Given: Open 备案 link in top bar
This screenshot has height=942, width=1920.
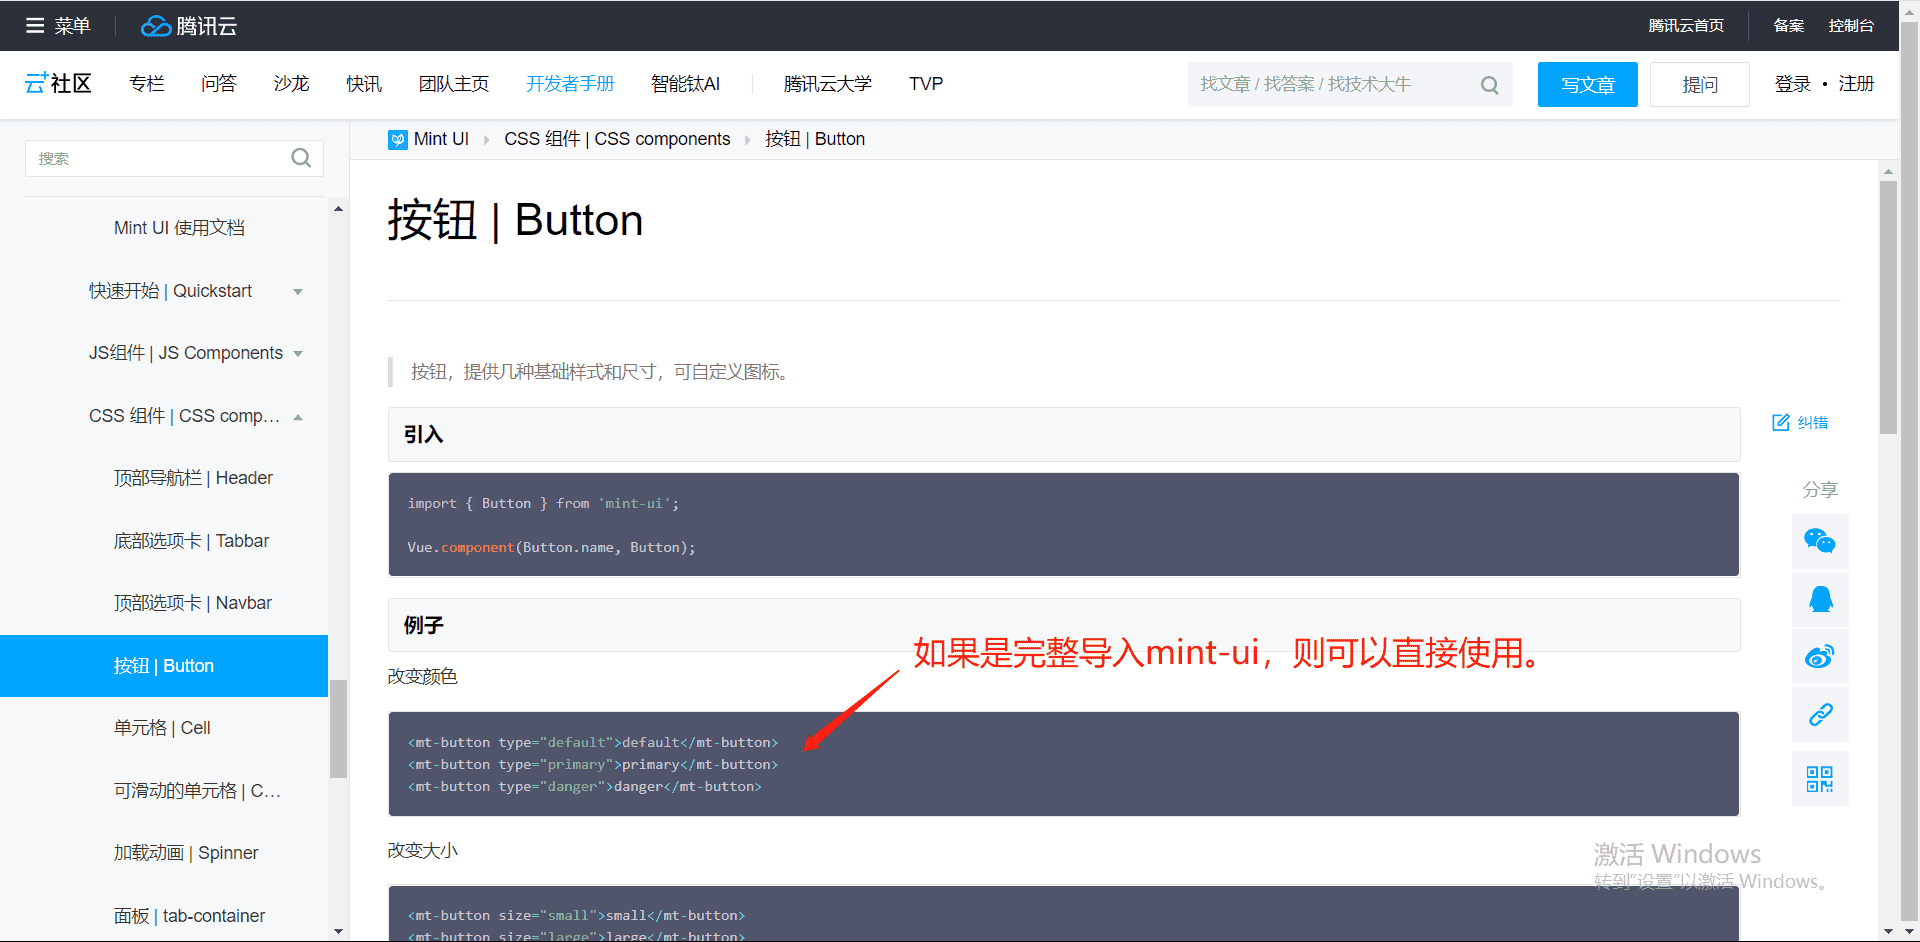Looking at the screenshot, I should click(x=1789, y=26).
